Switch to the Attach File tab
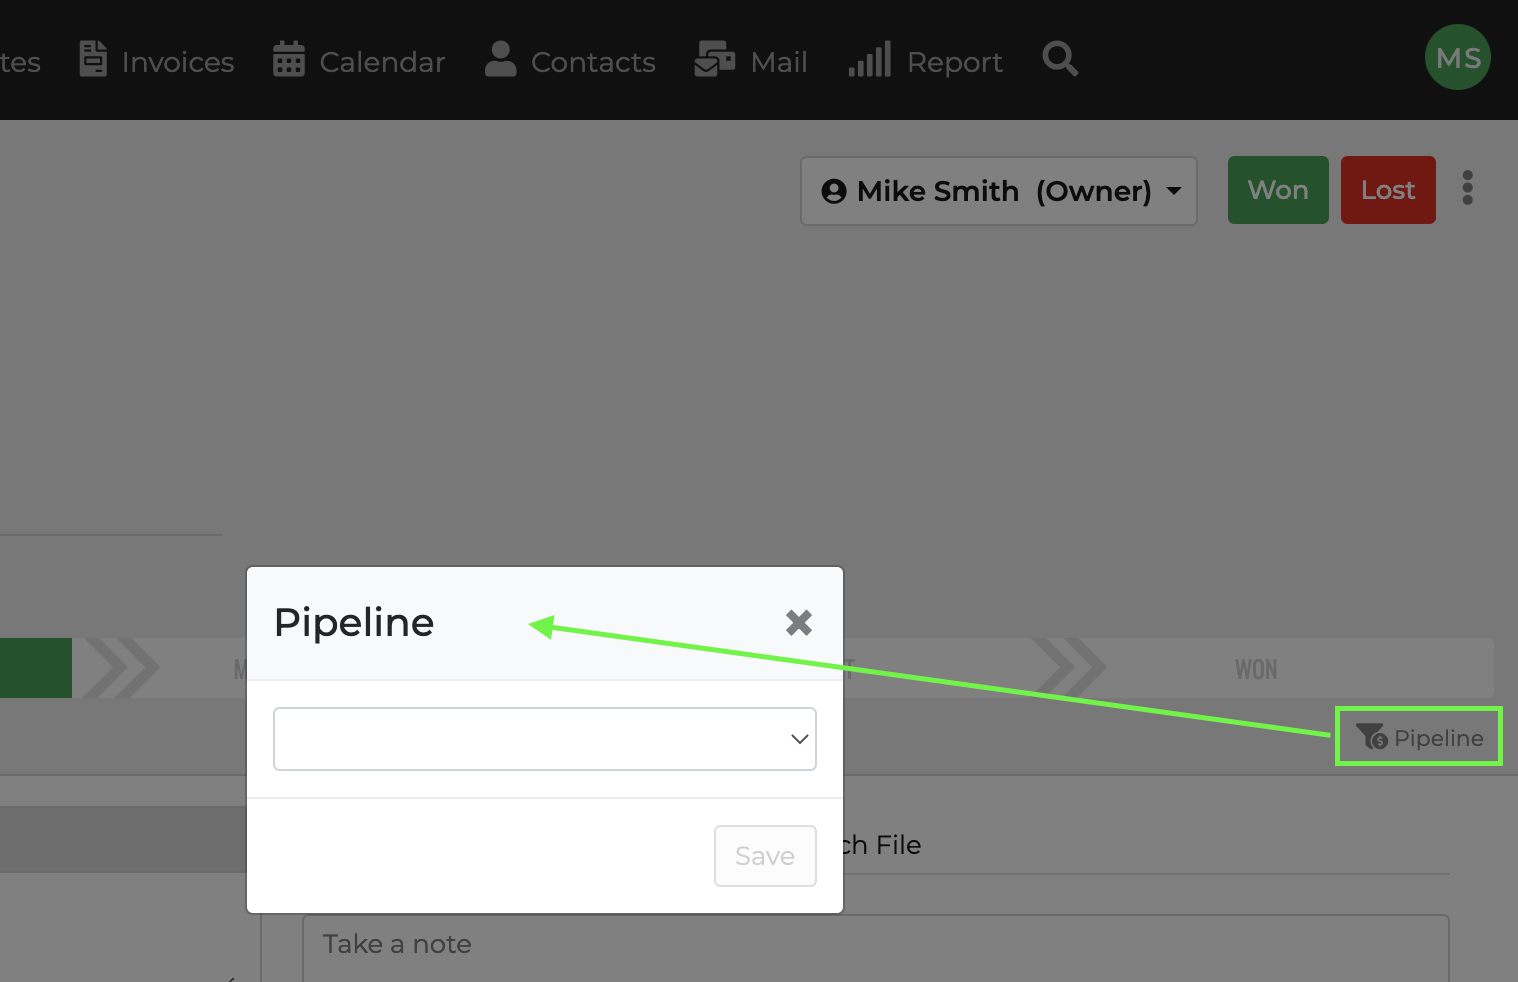Screen dimensions: 1518x982 882,846
